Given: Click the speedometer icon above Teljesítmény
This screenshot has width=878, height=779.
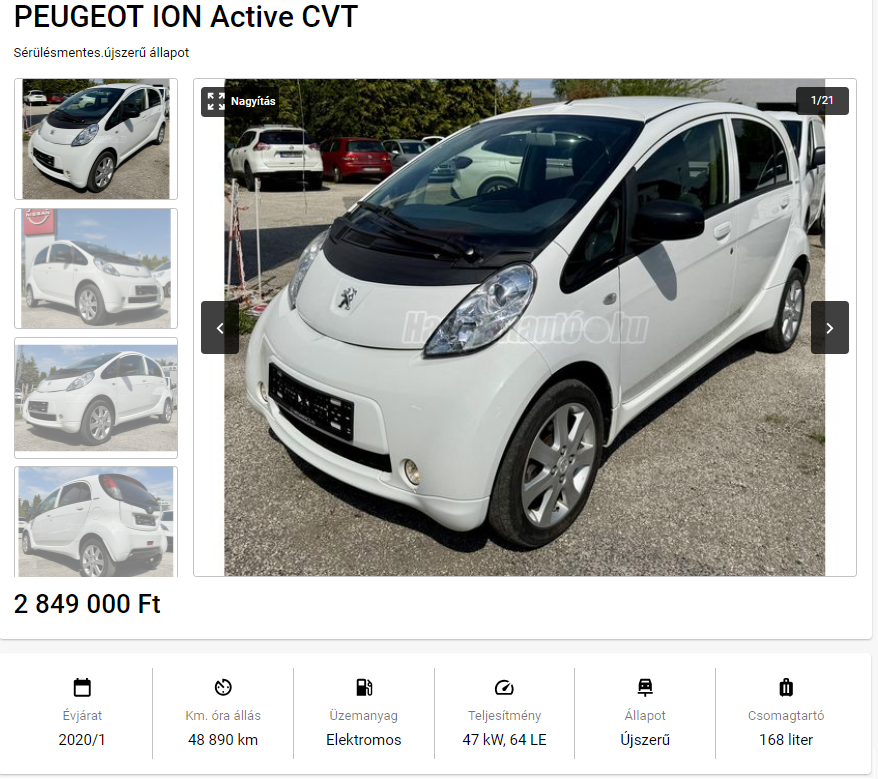Looking at the screenshot, I should click(x=504, y=687).
